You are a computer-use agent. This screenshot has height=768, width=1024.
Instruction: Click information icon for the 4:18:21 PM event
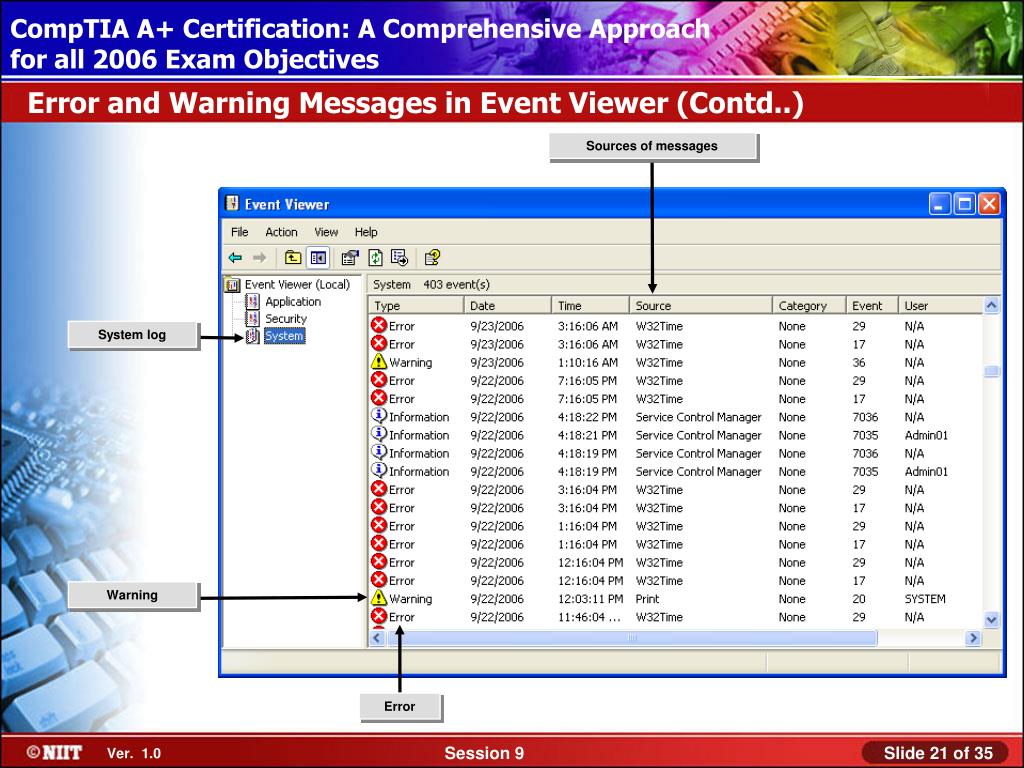379,434
